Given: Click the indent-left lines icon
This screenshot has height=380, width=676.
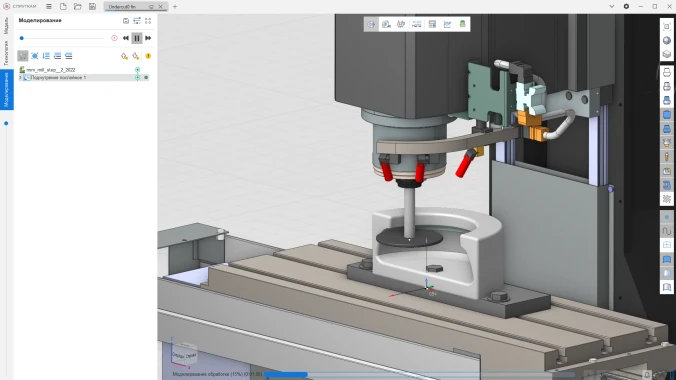Looking at the screenshot, I should click(57, 56).
